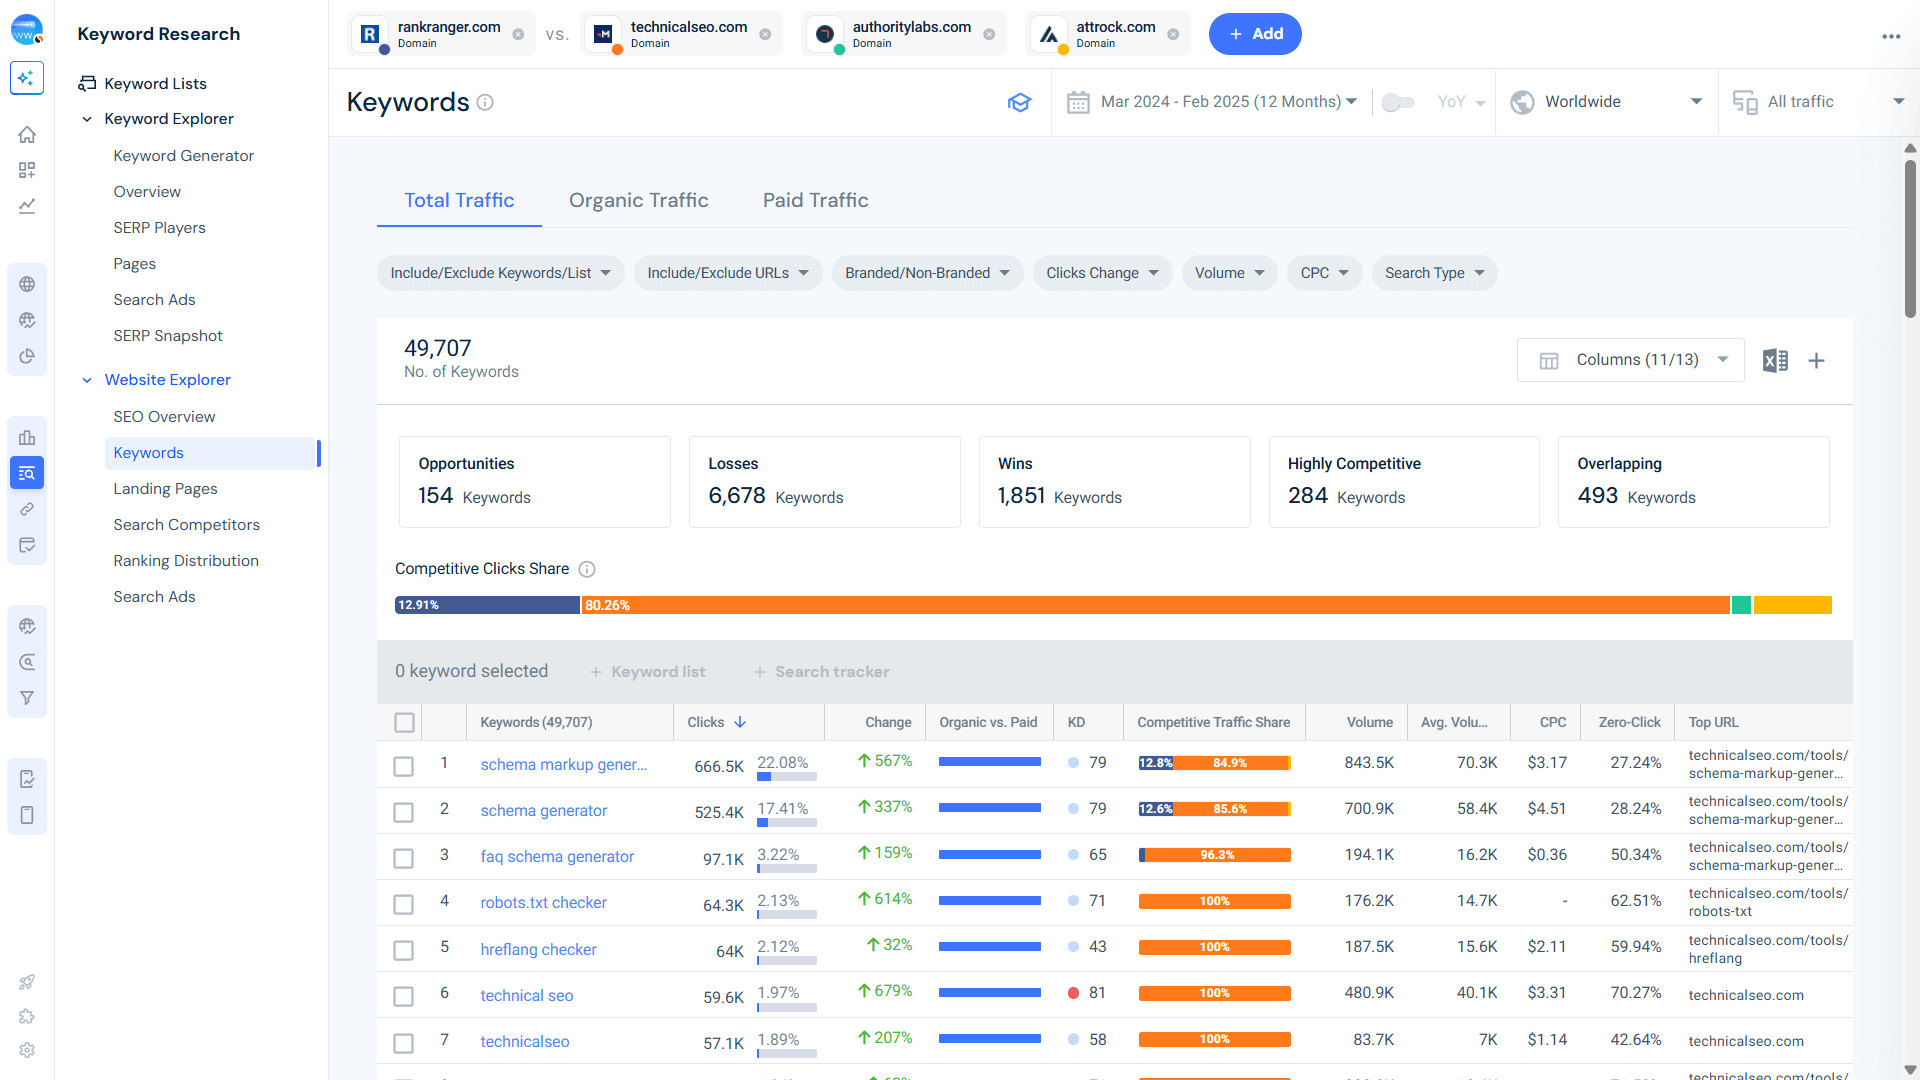1920x1080 pixels.
Task: Open the home icon in left rail
Action: coord(27,134)
